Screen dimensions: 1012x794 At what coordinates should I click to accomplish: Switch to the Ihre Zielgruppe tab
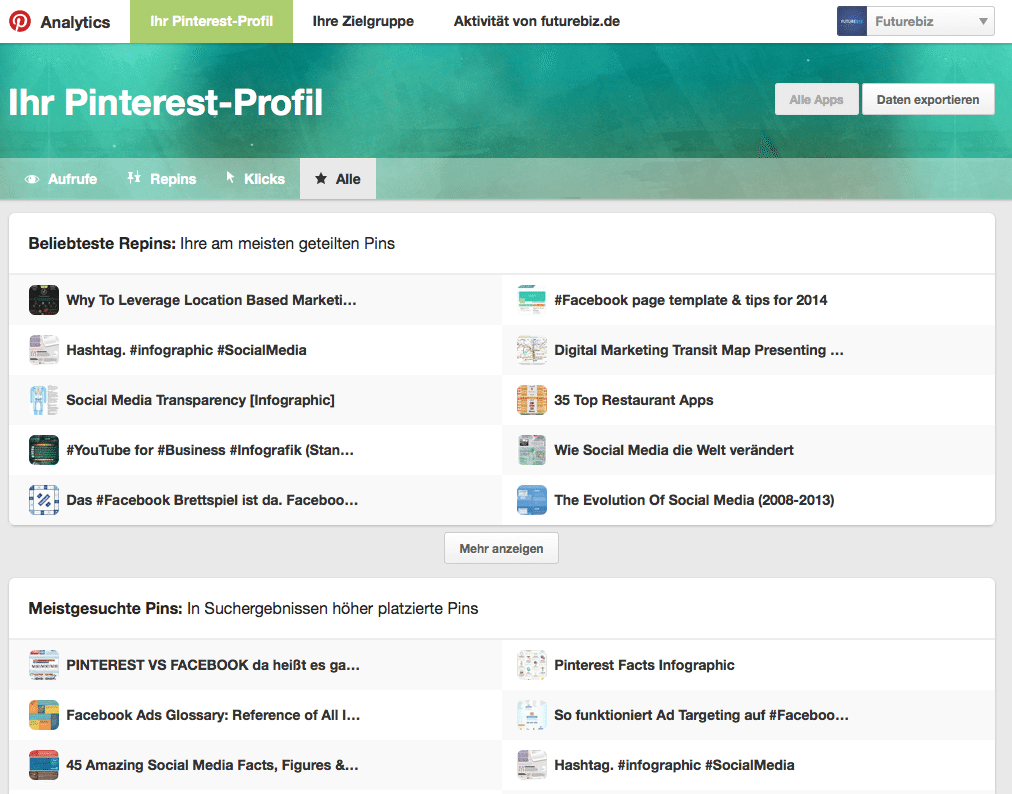coord(363,21)
